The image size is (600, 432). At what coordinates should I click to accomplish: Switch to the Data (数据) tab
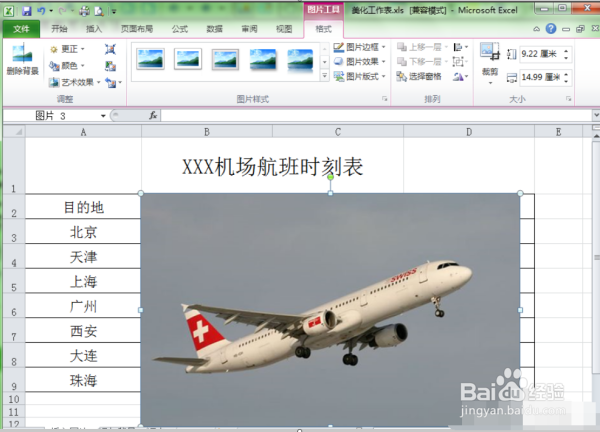pos(214,29)
